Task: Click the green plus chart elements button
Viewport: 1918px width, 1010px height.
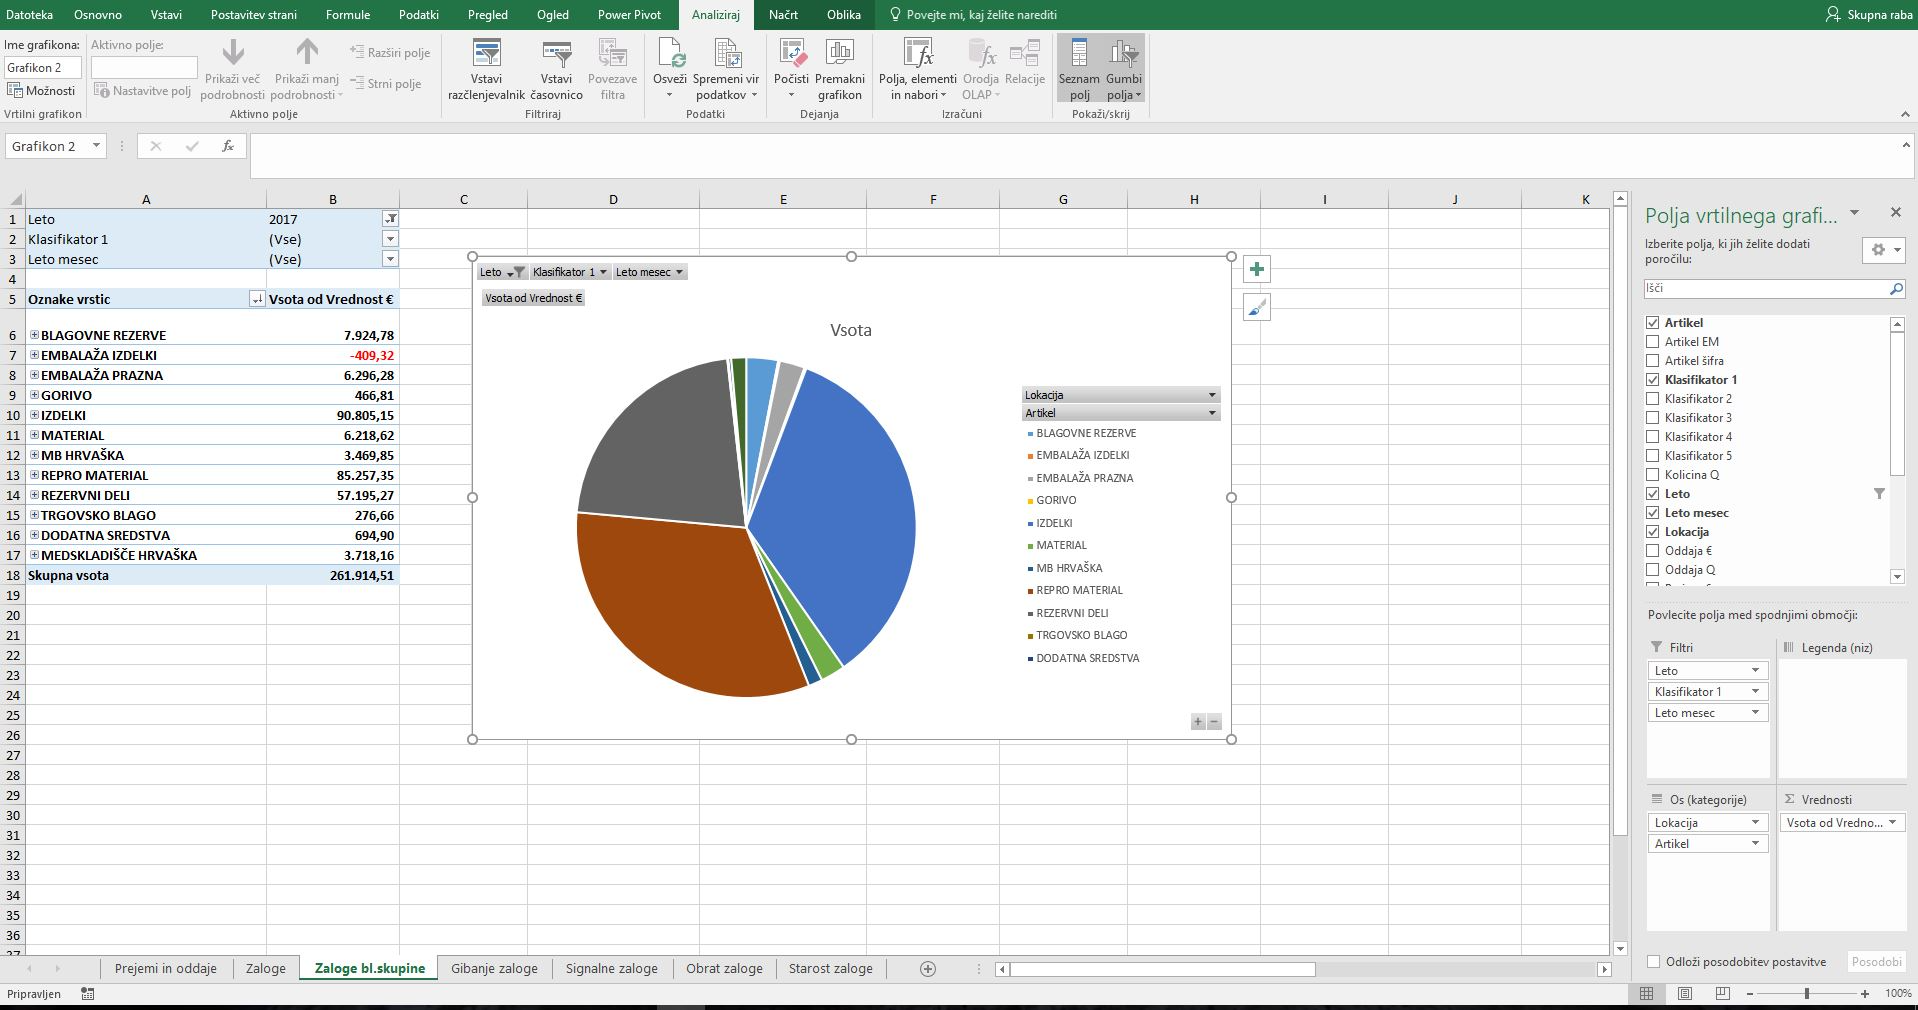Action: [1257, 269]
